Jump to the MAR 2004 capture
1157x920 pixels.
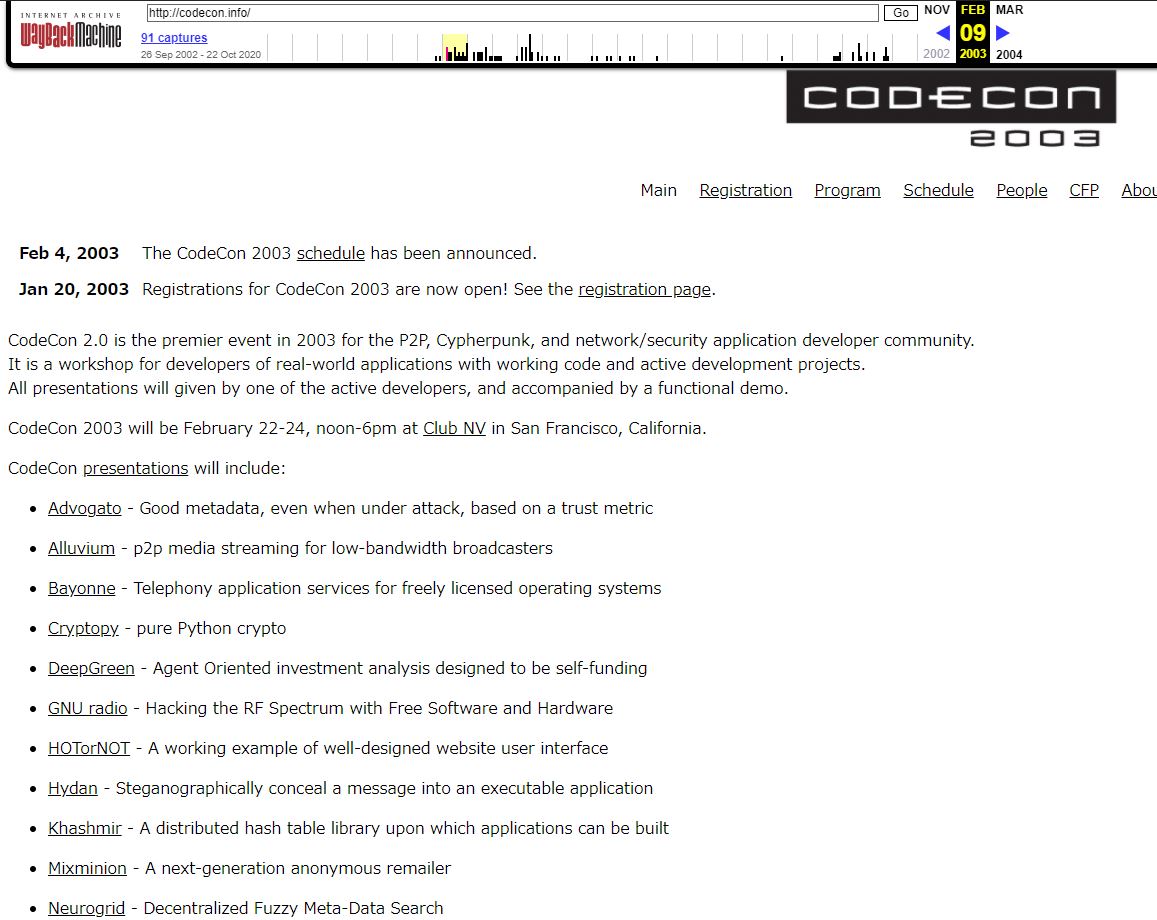tap(1009, 10)
